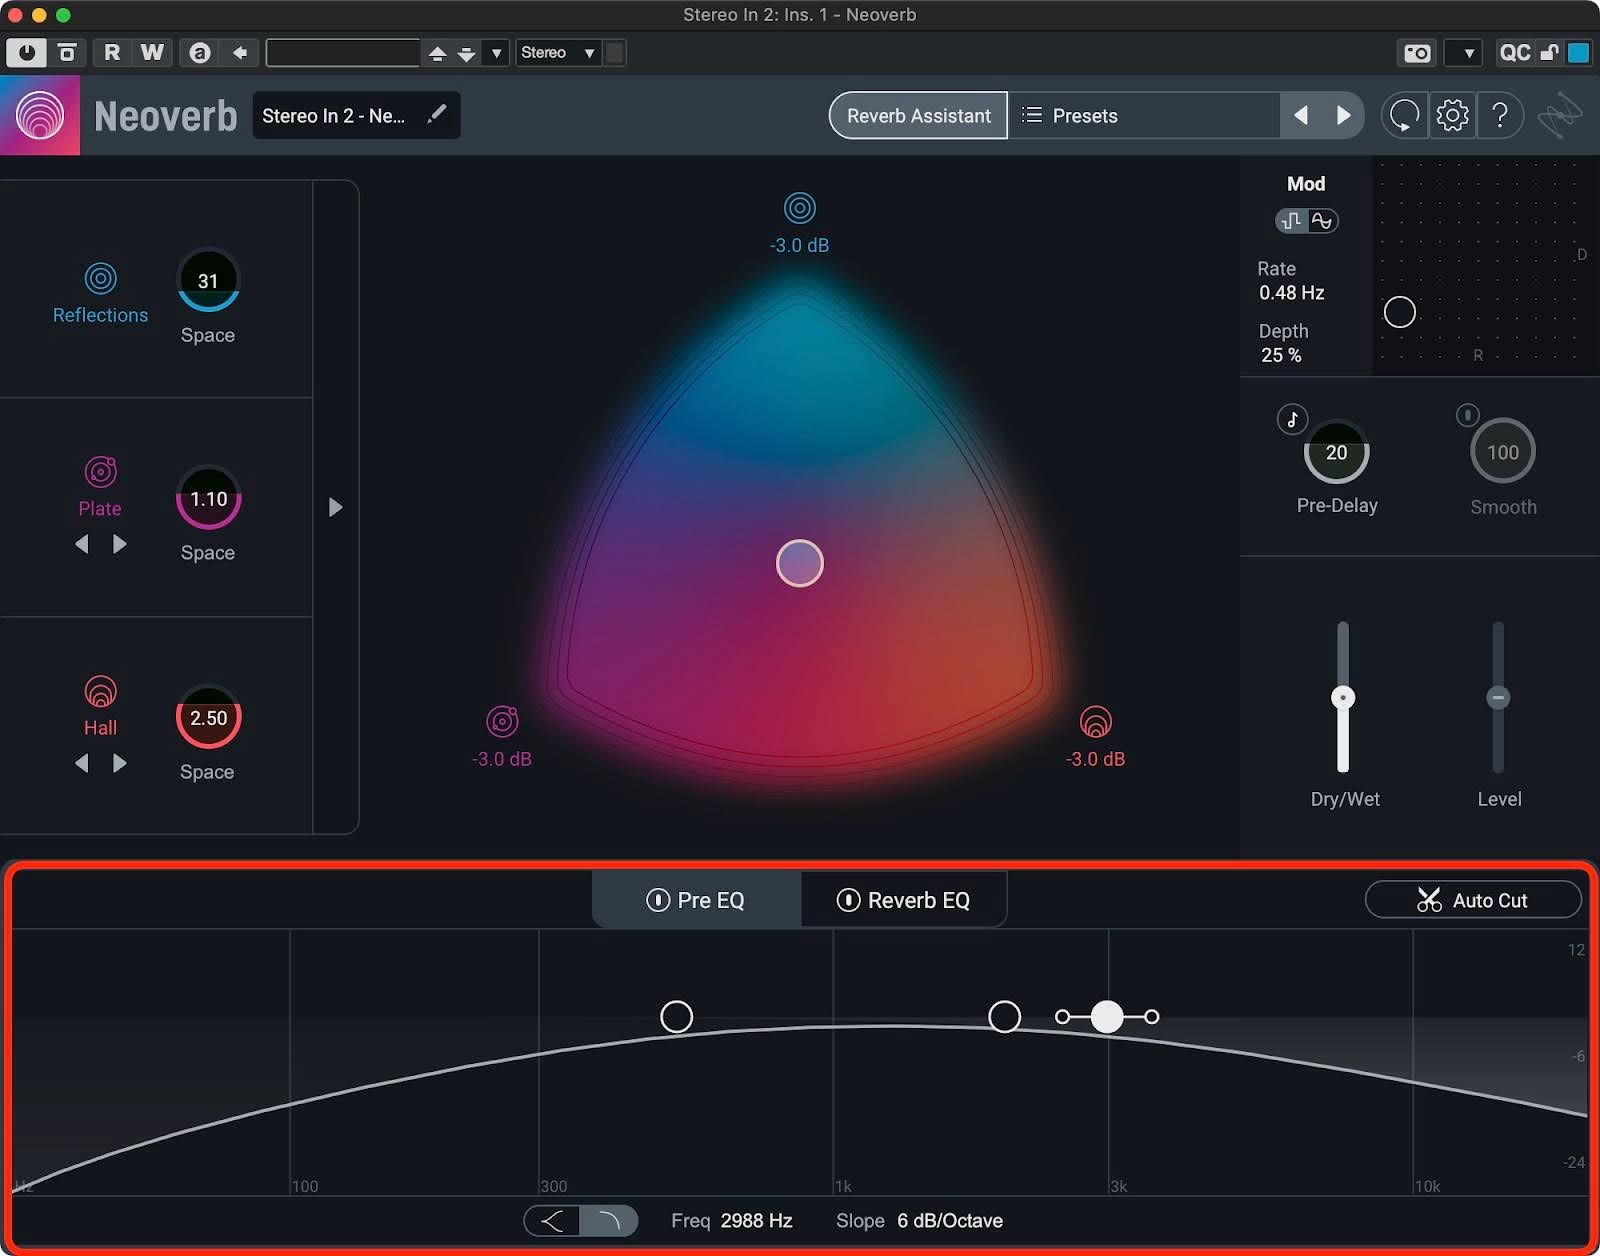
Task: Click the Write automation W button
Action: click(152, 53)
